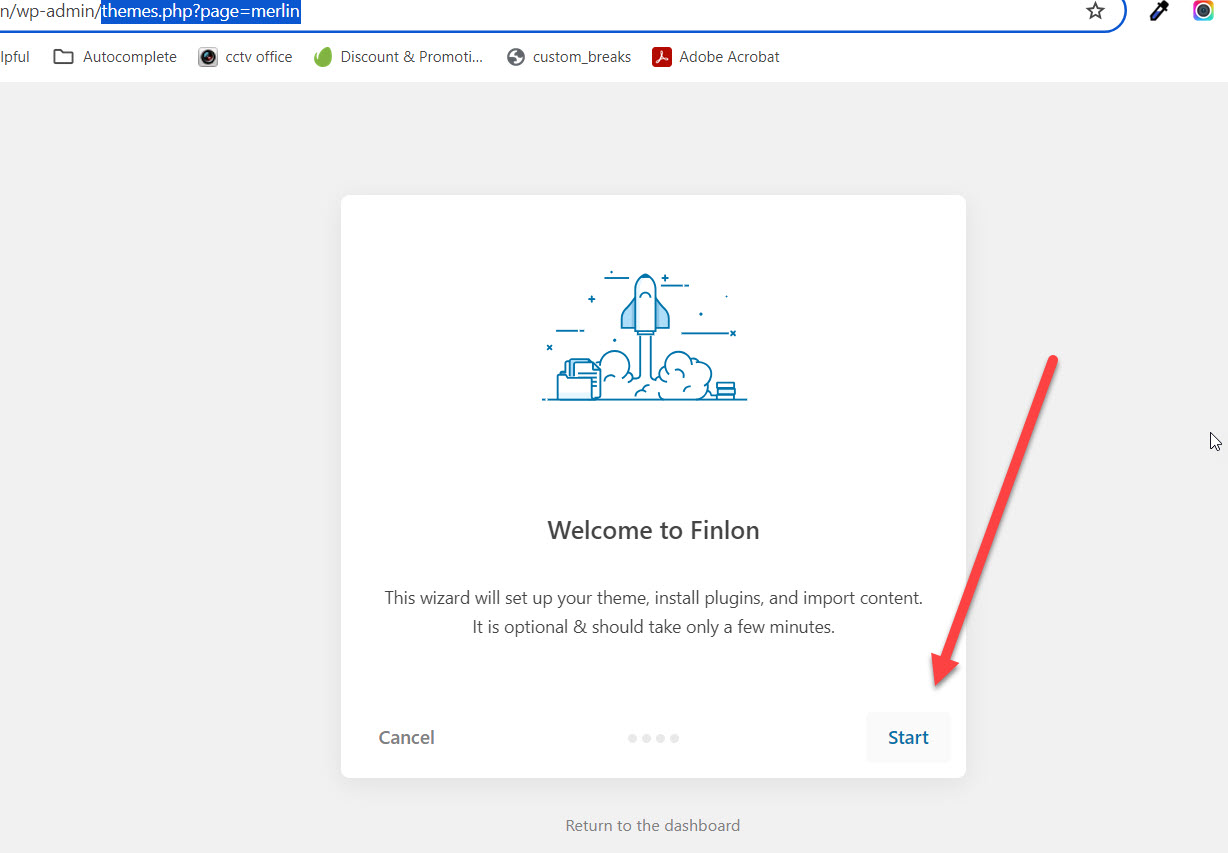This screenshot has height=853, width=1228.
Task: Select the last wizard progress dot
Action: (x=675, y=739)
